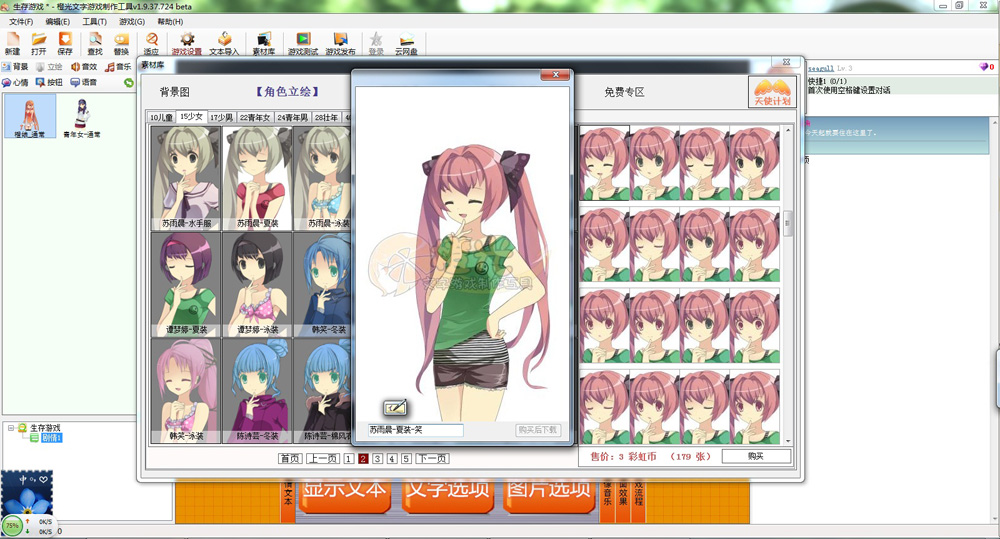Open 游戏设置 game settings gear icon

[x=187, y=40]
